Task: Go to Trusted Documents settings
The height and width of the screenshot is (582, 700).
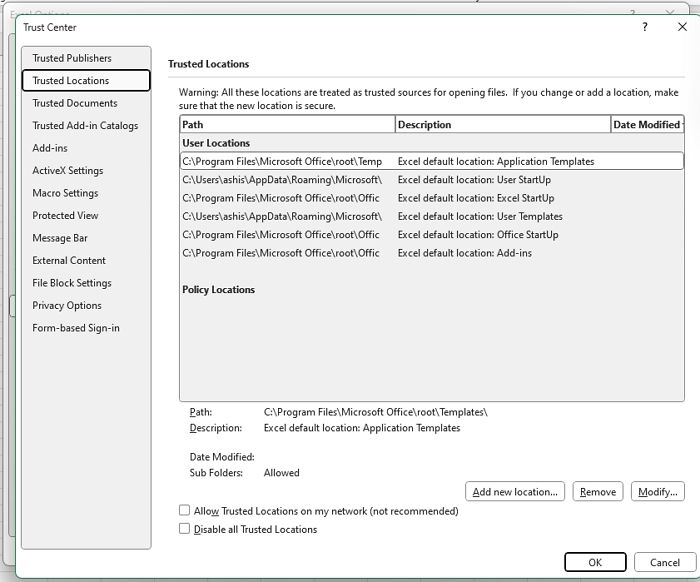Action: (86, 103)
